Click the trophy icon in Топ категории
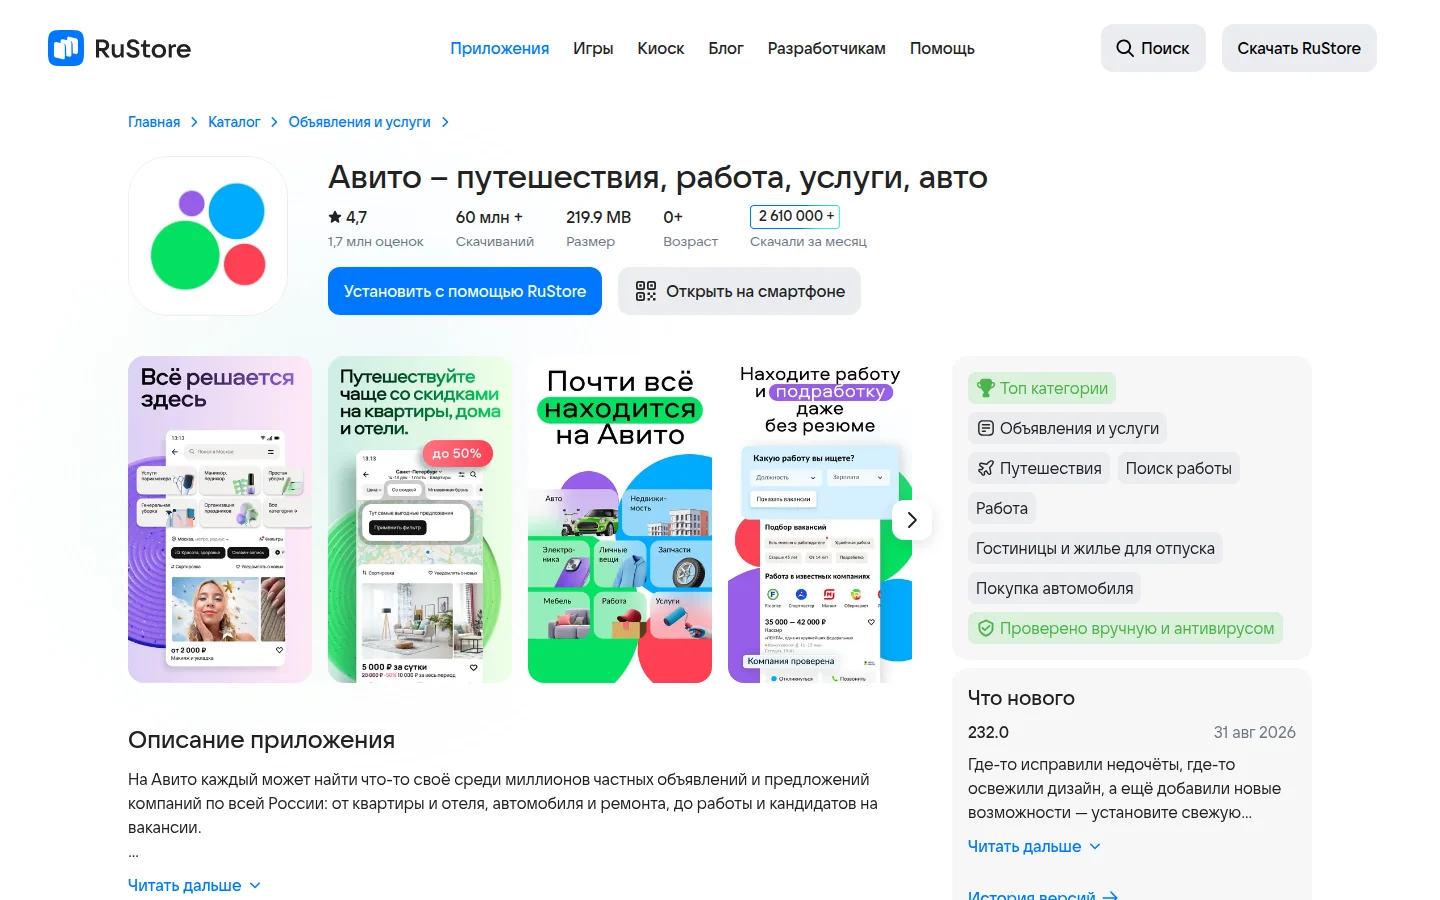 coord(986,388)
